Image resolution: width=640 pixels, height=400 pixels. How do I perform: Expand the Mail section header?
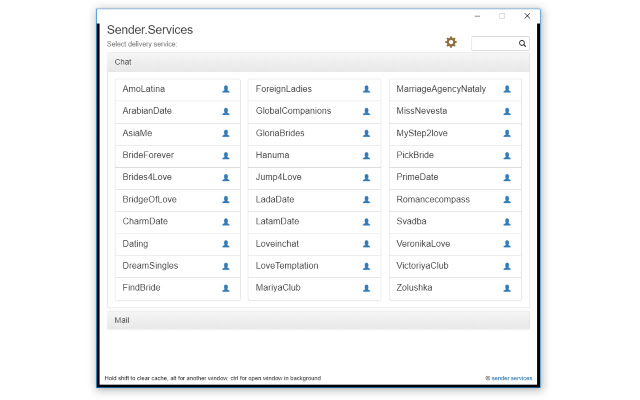pyautogui.click(x=318, y=320)
